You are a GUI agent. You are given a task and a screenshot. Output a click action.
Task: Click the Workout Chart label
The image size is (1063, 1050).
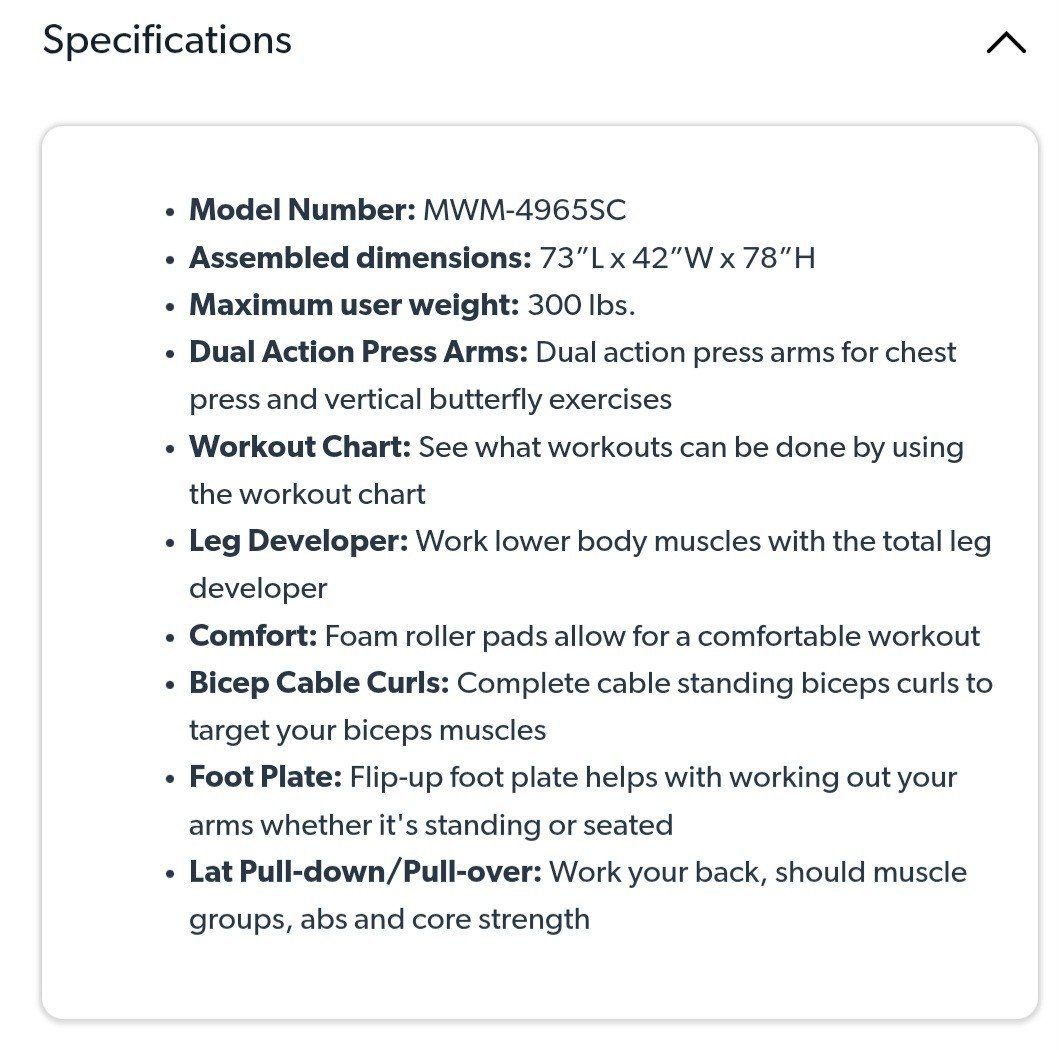pos(300,447)
